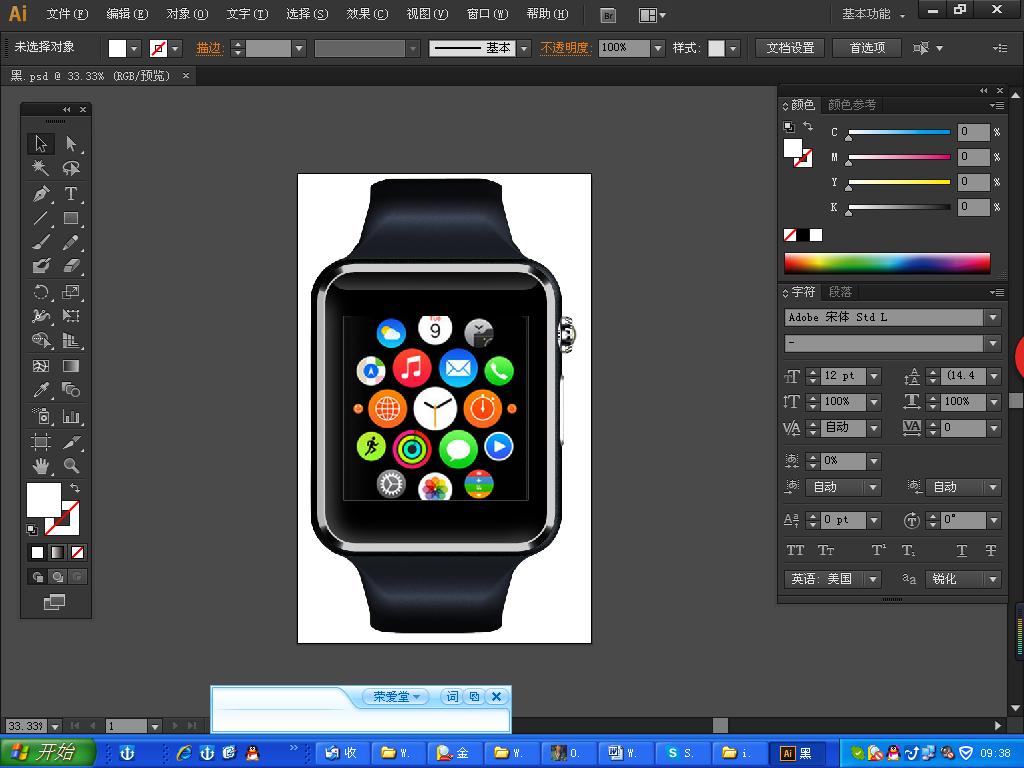This screenshot has width=1024, height=768.
Task: Open the 基本功能 workspace switcher
Action: pyautogui.click(x=874, y=14)
